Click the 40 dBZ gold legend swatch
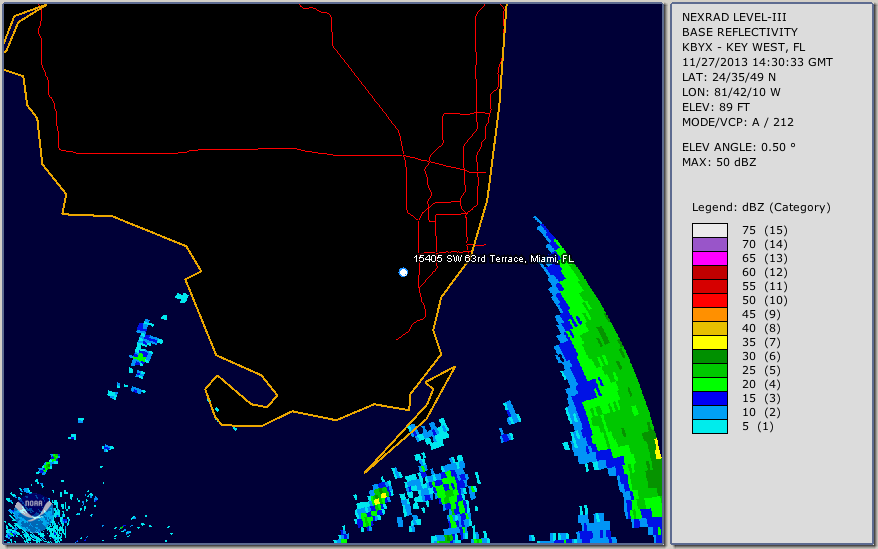Image resolution: width=878 pixels, height=549 pixels. click(709, 328)
